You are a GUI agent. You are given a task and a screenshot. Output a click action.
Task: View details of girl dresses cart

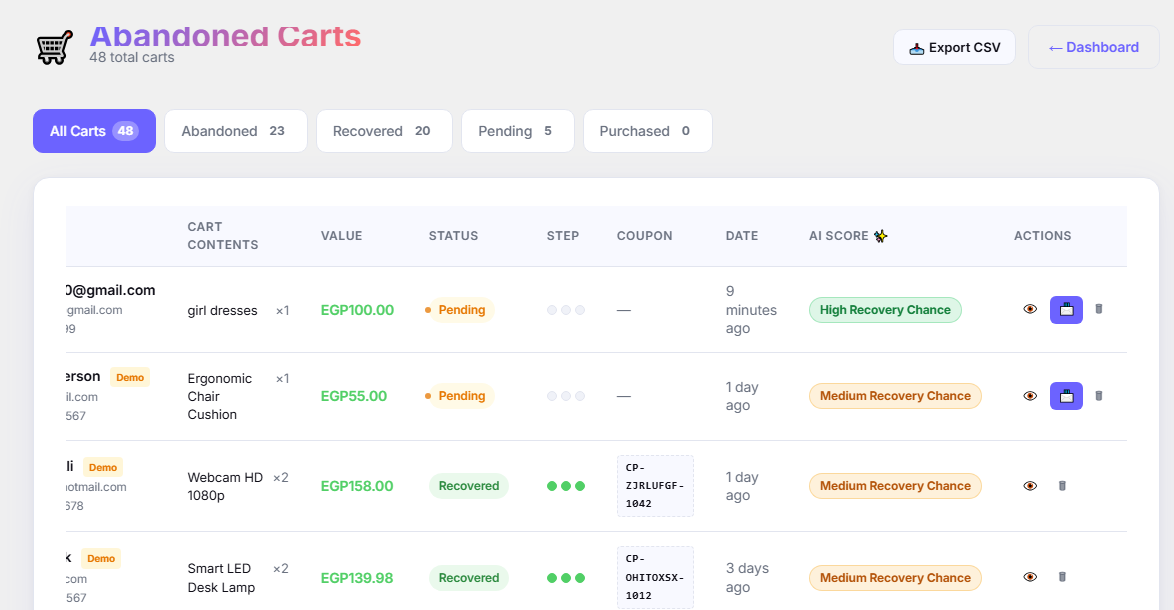click(x=1030, y=309)
